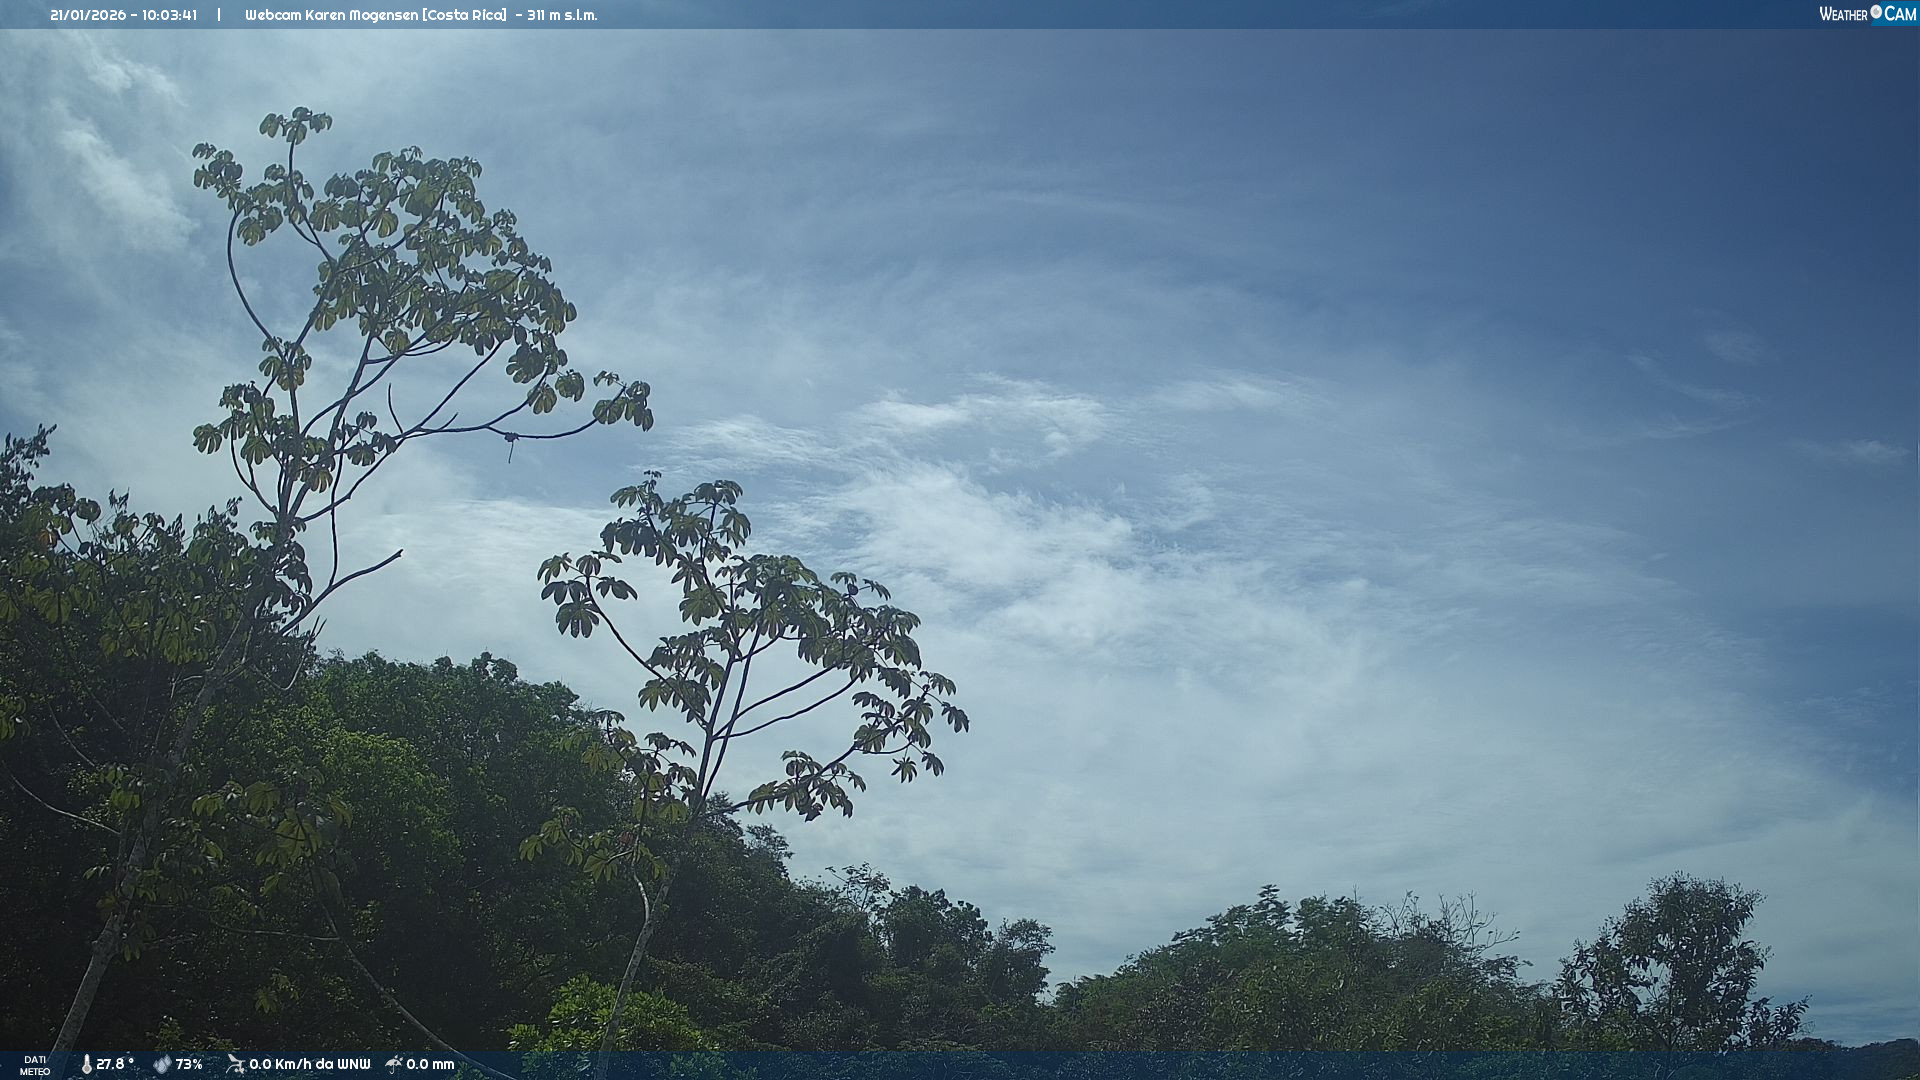Click the rain umbrella precipitation icon
Screen dimensions: 1920x1080
(x=394, y=1064)
